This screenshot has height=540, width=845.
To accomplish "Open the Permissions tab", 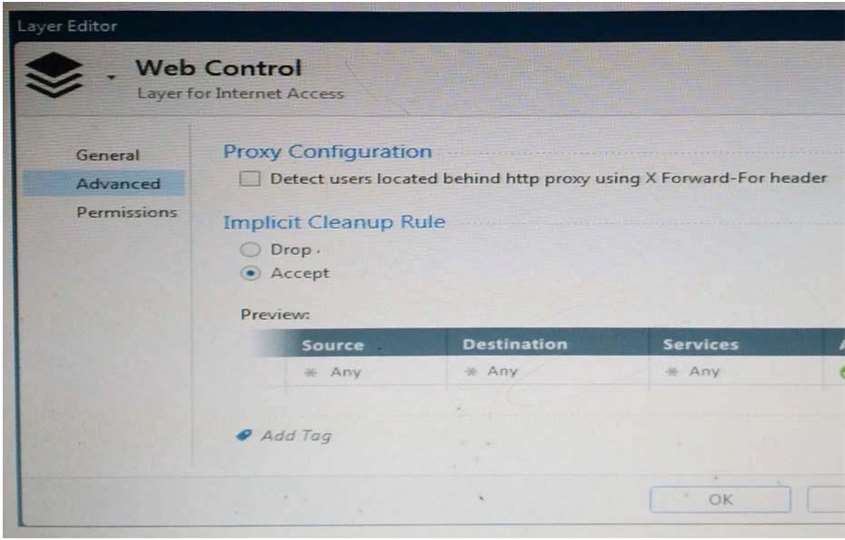I will pyautogui.click(x=127, y=212).
